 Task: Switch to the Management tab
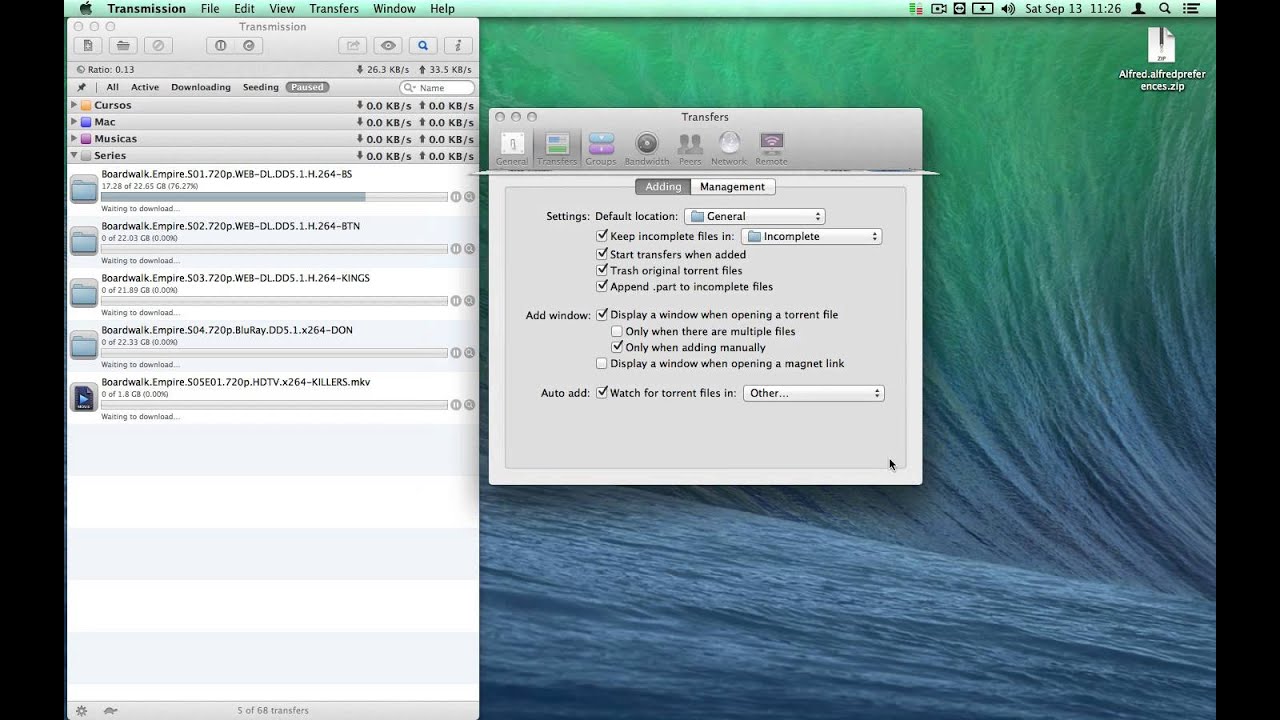click(x=732, y=187)
